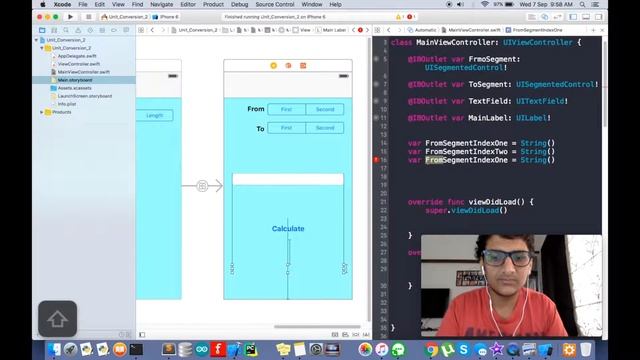Open MainViewController.swift jump bar item
Viewport: 640px width, 360px height.
tap(471, 30)
